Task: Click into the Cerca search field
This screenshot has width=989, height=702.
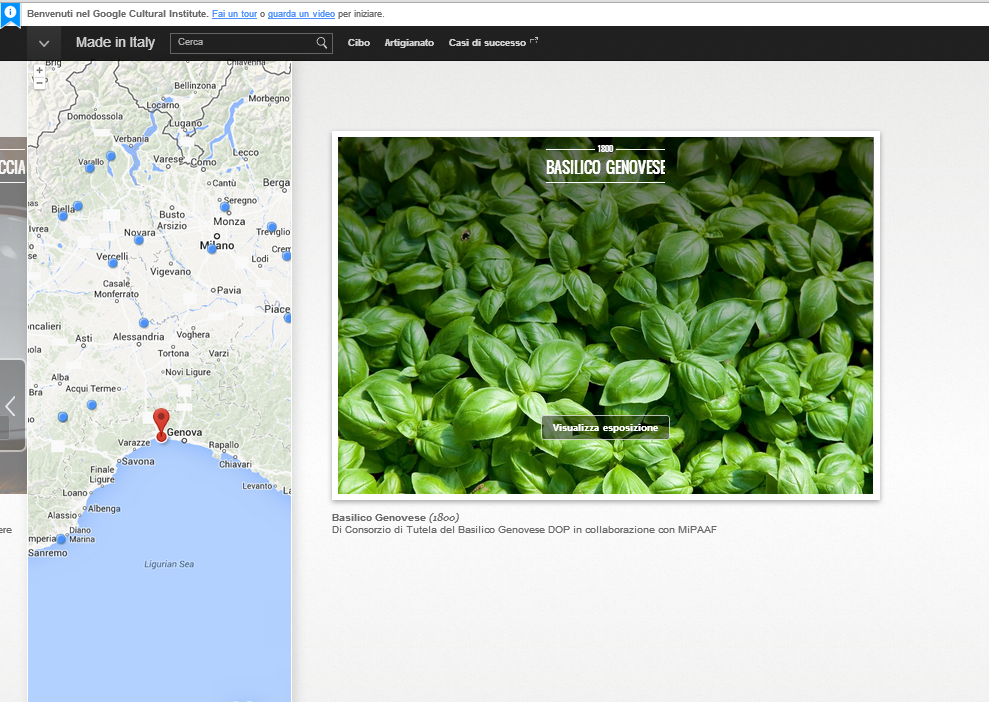Action: pos(243,43)
